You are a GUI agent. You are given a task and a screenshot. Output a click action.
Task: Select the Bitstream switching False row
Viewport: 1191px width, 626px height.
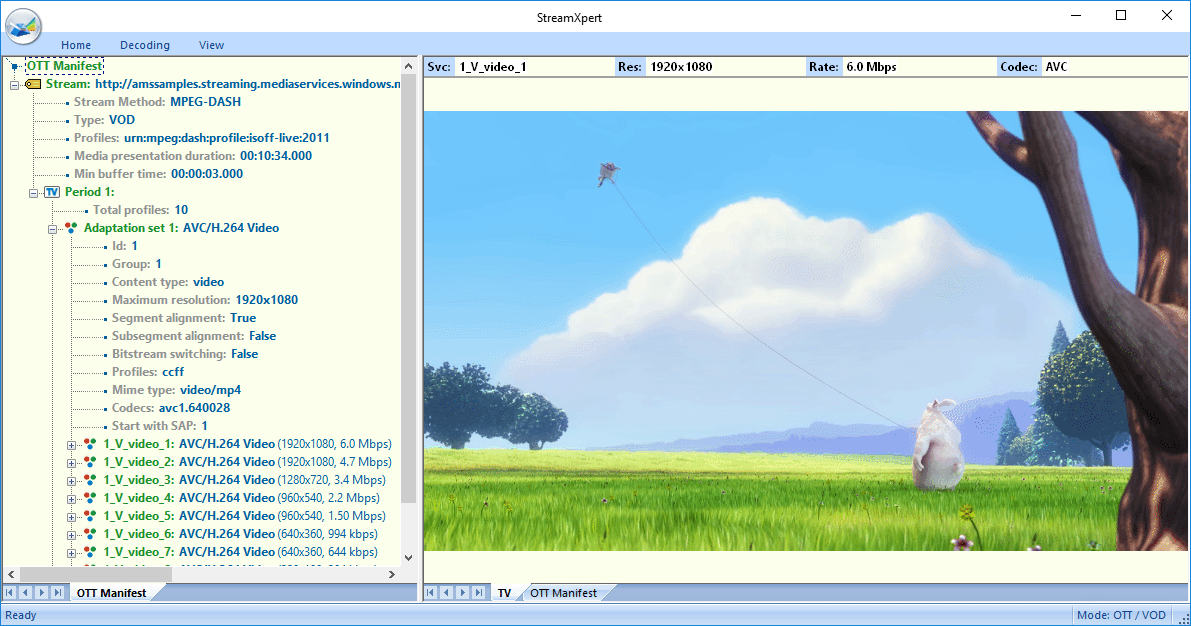185,354
